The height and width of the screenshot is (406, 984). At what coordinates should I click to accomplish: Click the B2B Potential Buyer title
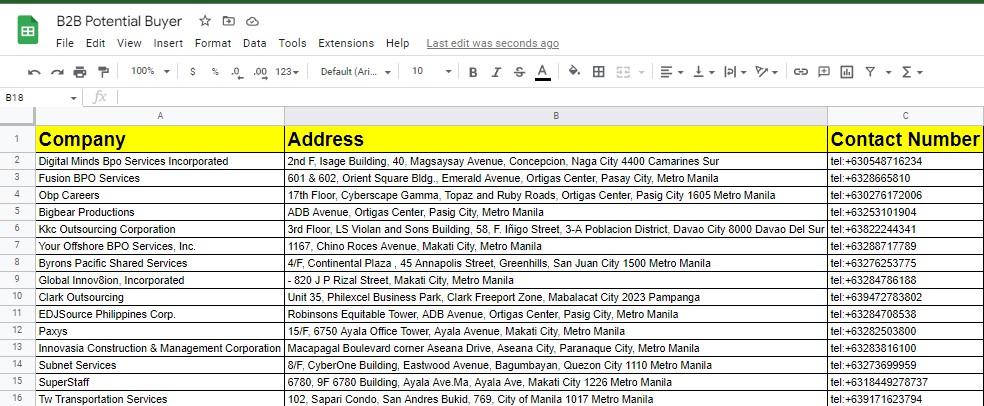(119, 21)
